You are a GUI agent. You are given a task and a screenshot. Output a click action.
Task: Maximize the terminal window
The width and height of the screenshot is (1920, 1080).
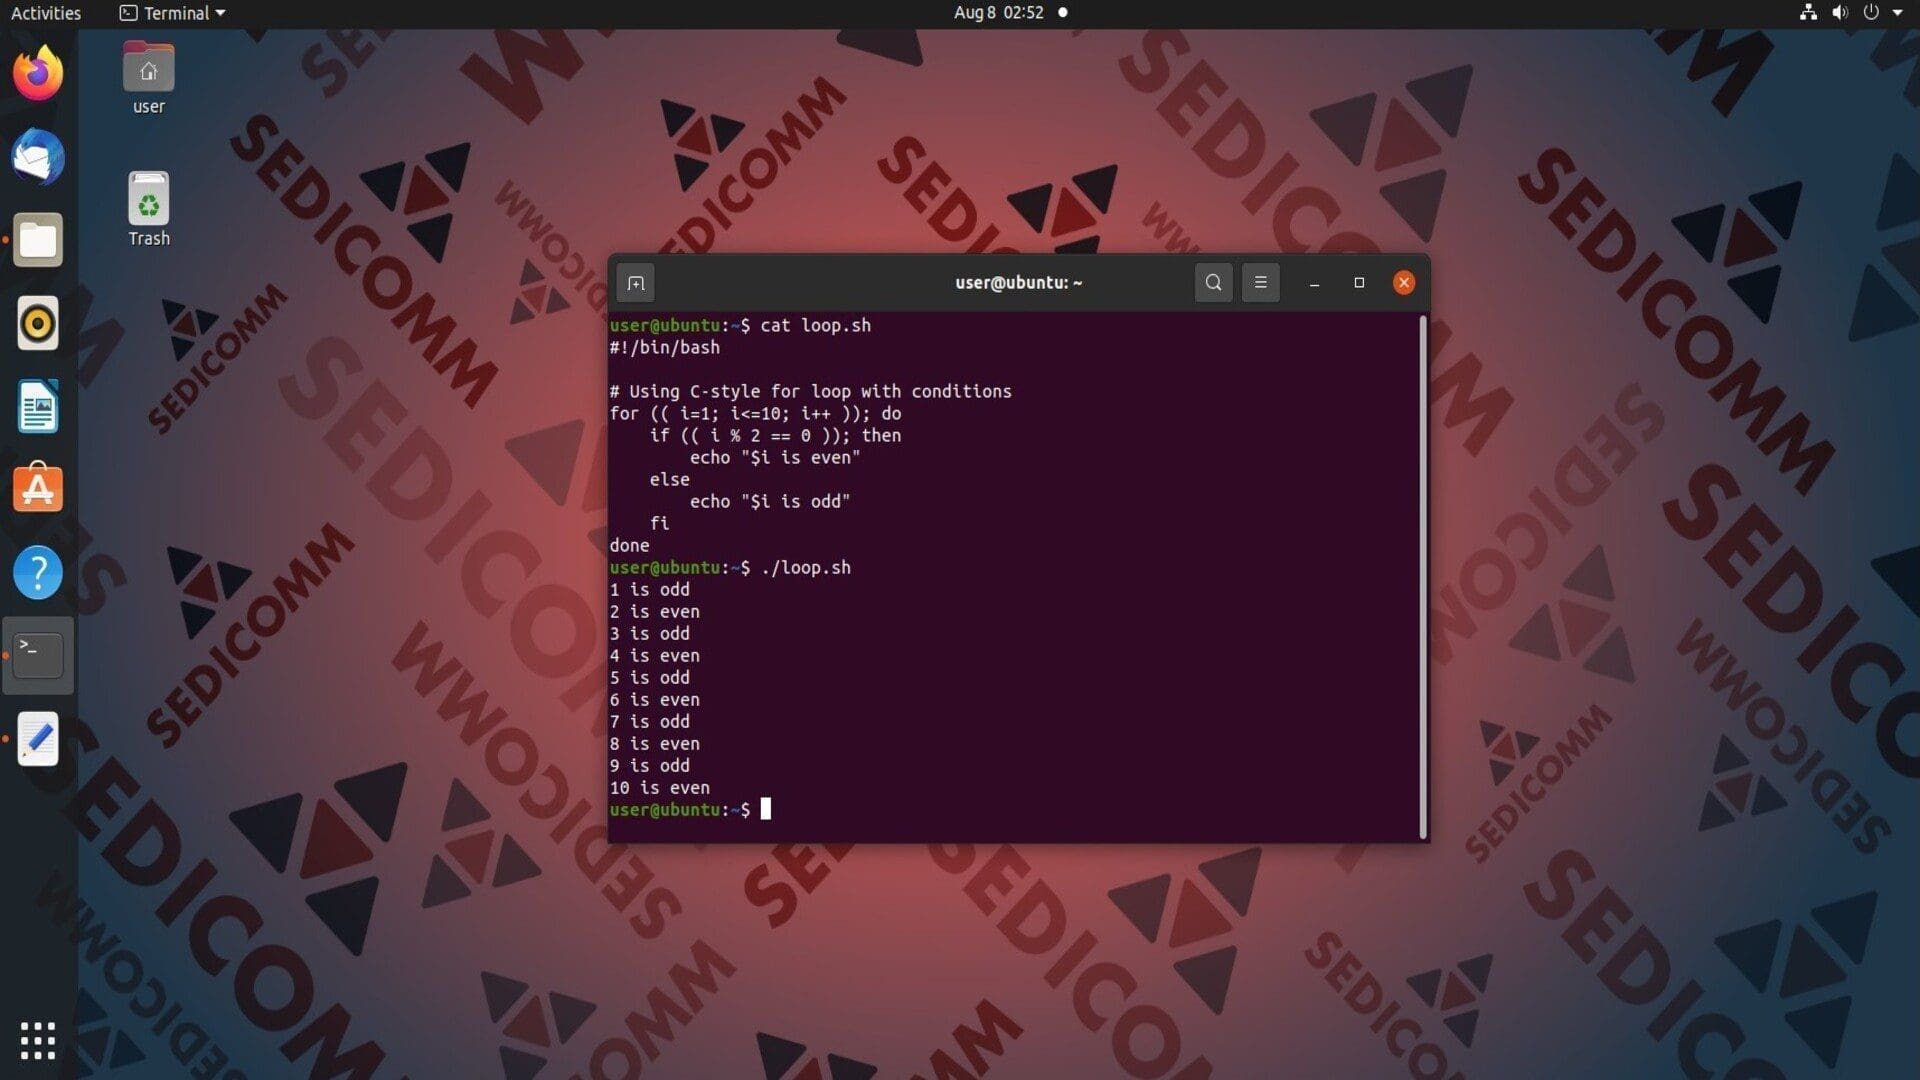1359,283
